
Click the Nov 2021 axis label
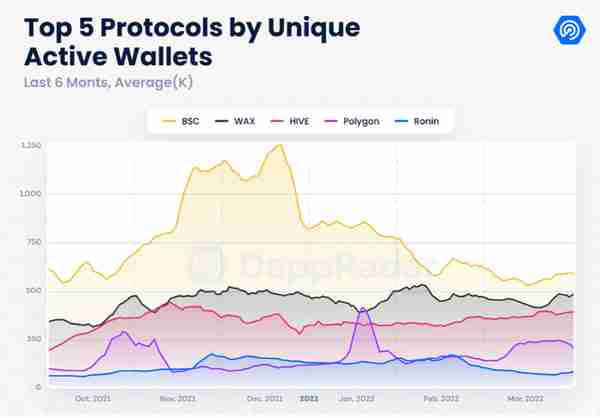coord(178,398)
